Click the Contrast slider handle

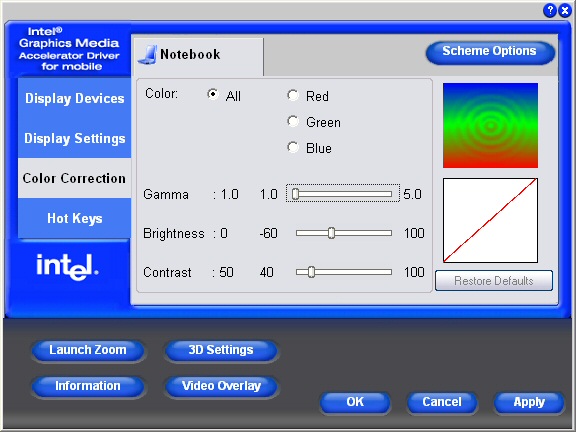(x=311, y=272)
